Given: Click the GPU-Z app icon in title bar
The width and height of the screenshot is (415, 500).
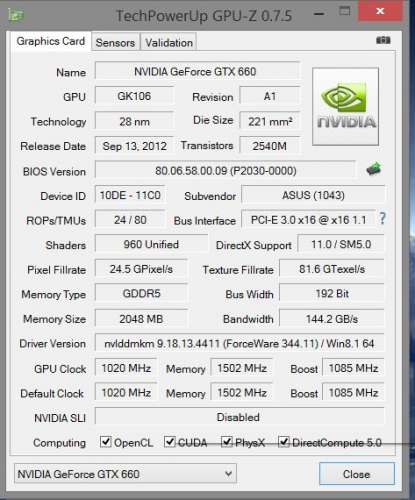Looking at the screenshot, I should coord(16,15).
